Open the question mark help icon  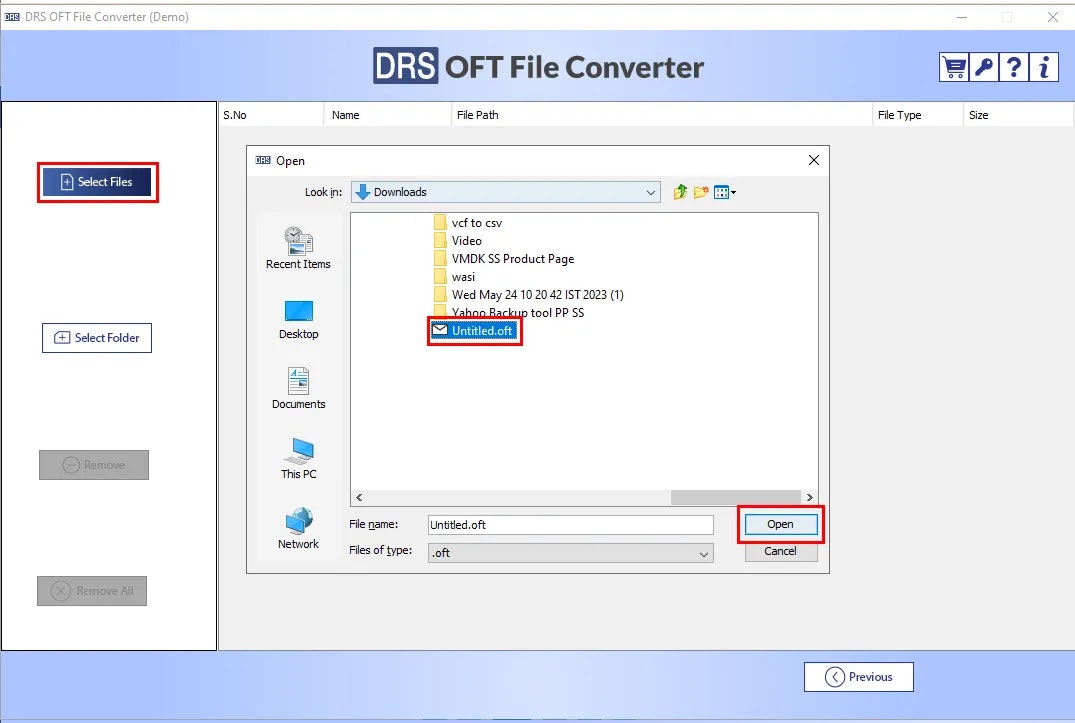[1014, 67]
